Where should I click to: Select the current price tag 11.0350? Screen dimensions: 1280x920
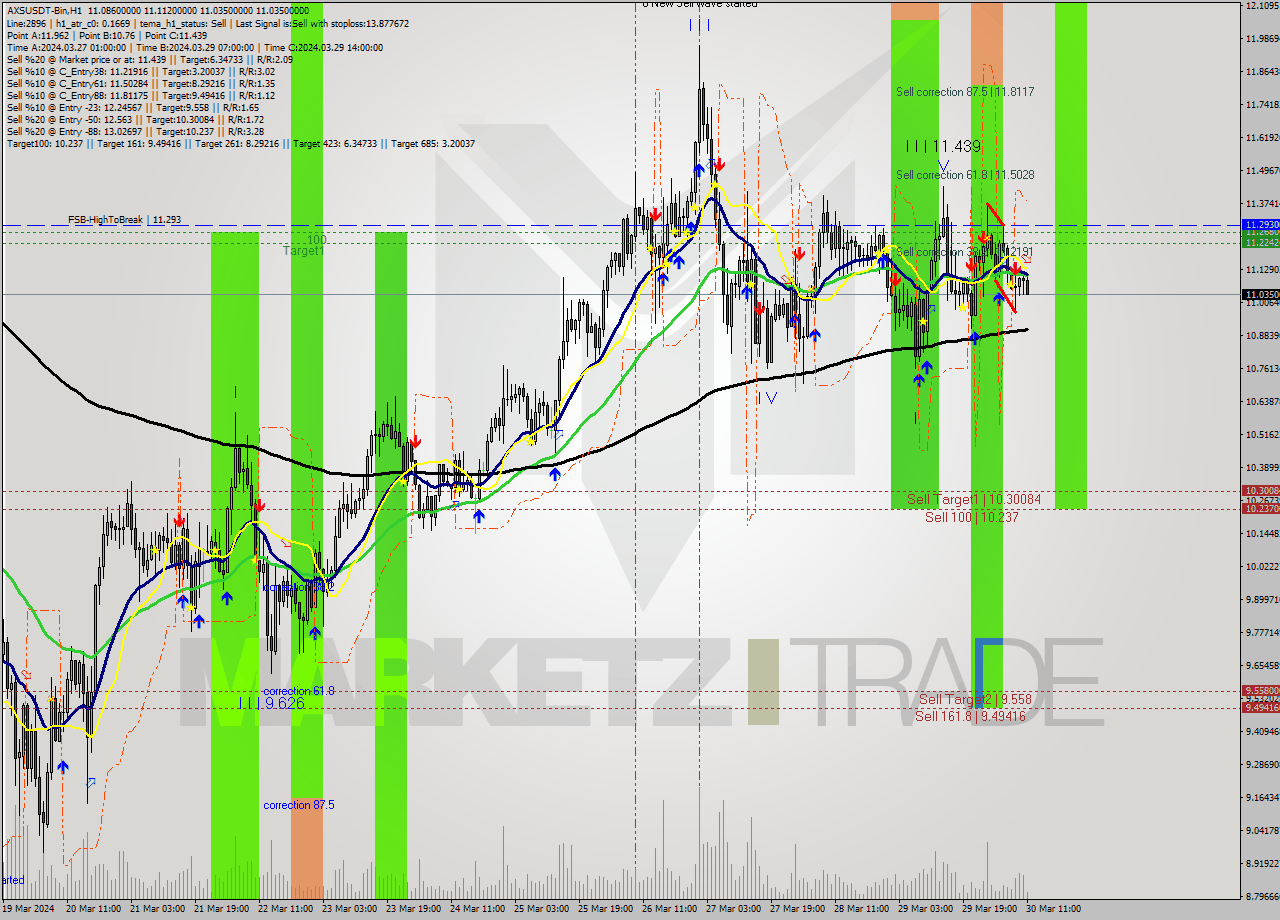click(x=1260, y=294)
